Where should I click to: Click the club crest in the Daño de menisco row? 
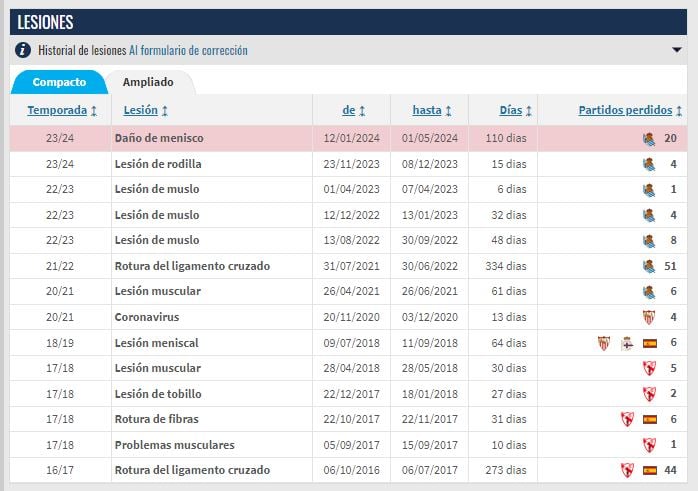(x=649, y=139)
